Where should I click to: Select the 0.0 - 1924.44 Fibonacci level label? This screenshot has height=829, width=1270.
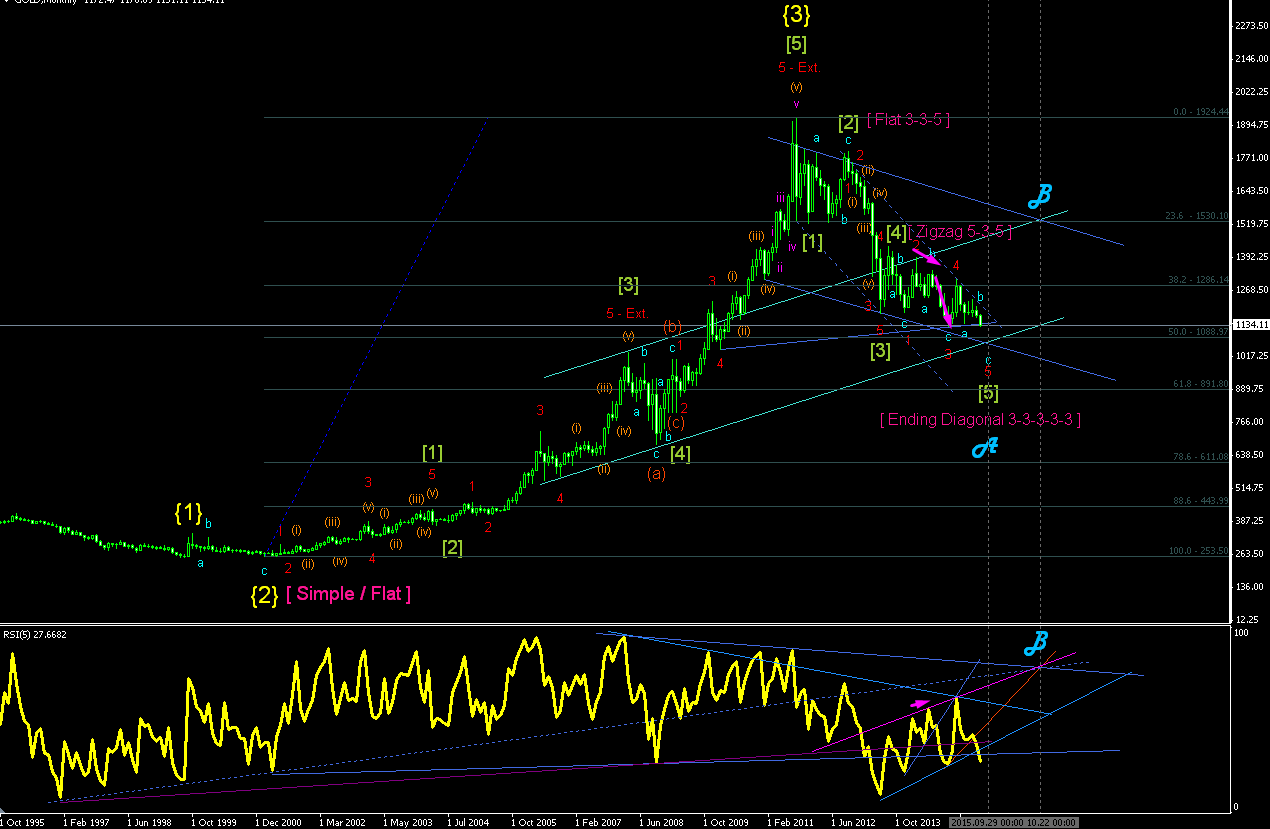[x=1199, y=113]
